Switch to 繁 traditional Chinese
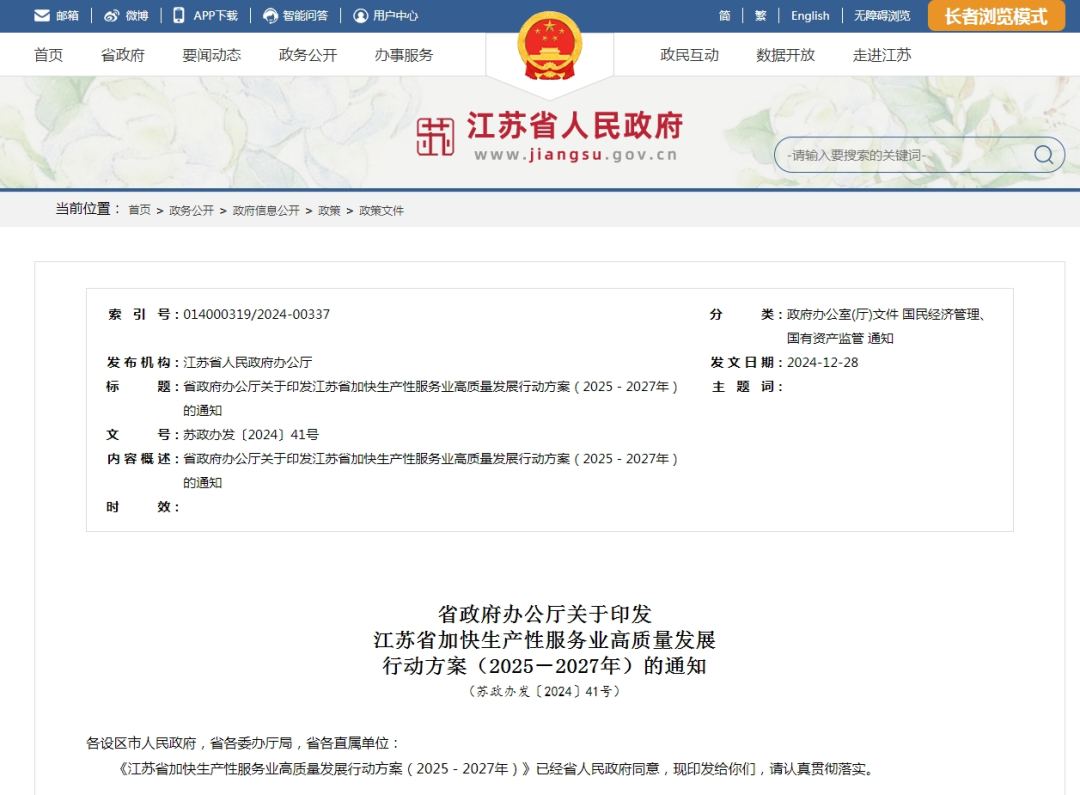 click(762, 15)
